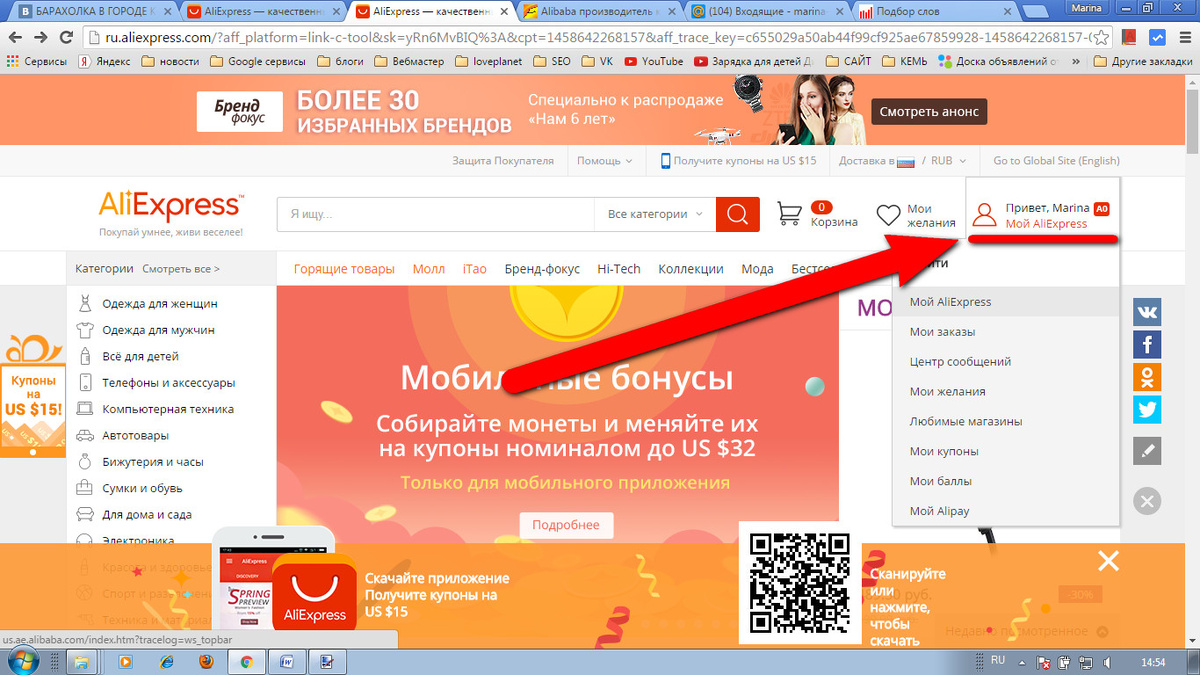Open Chrome menu hamburger icon
This screenshot has width=1200, height=675.
[1184, 38]
